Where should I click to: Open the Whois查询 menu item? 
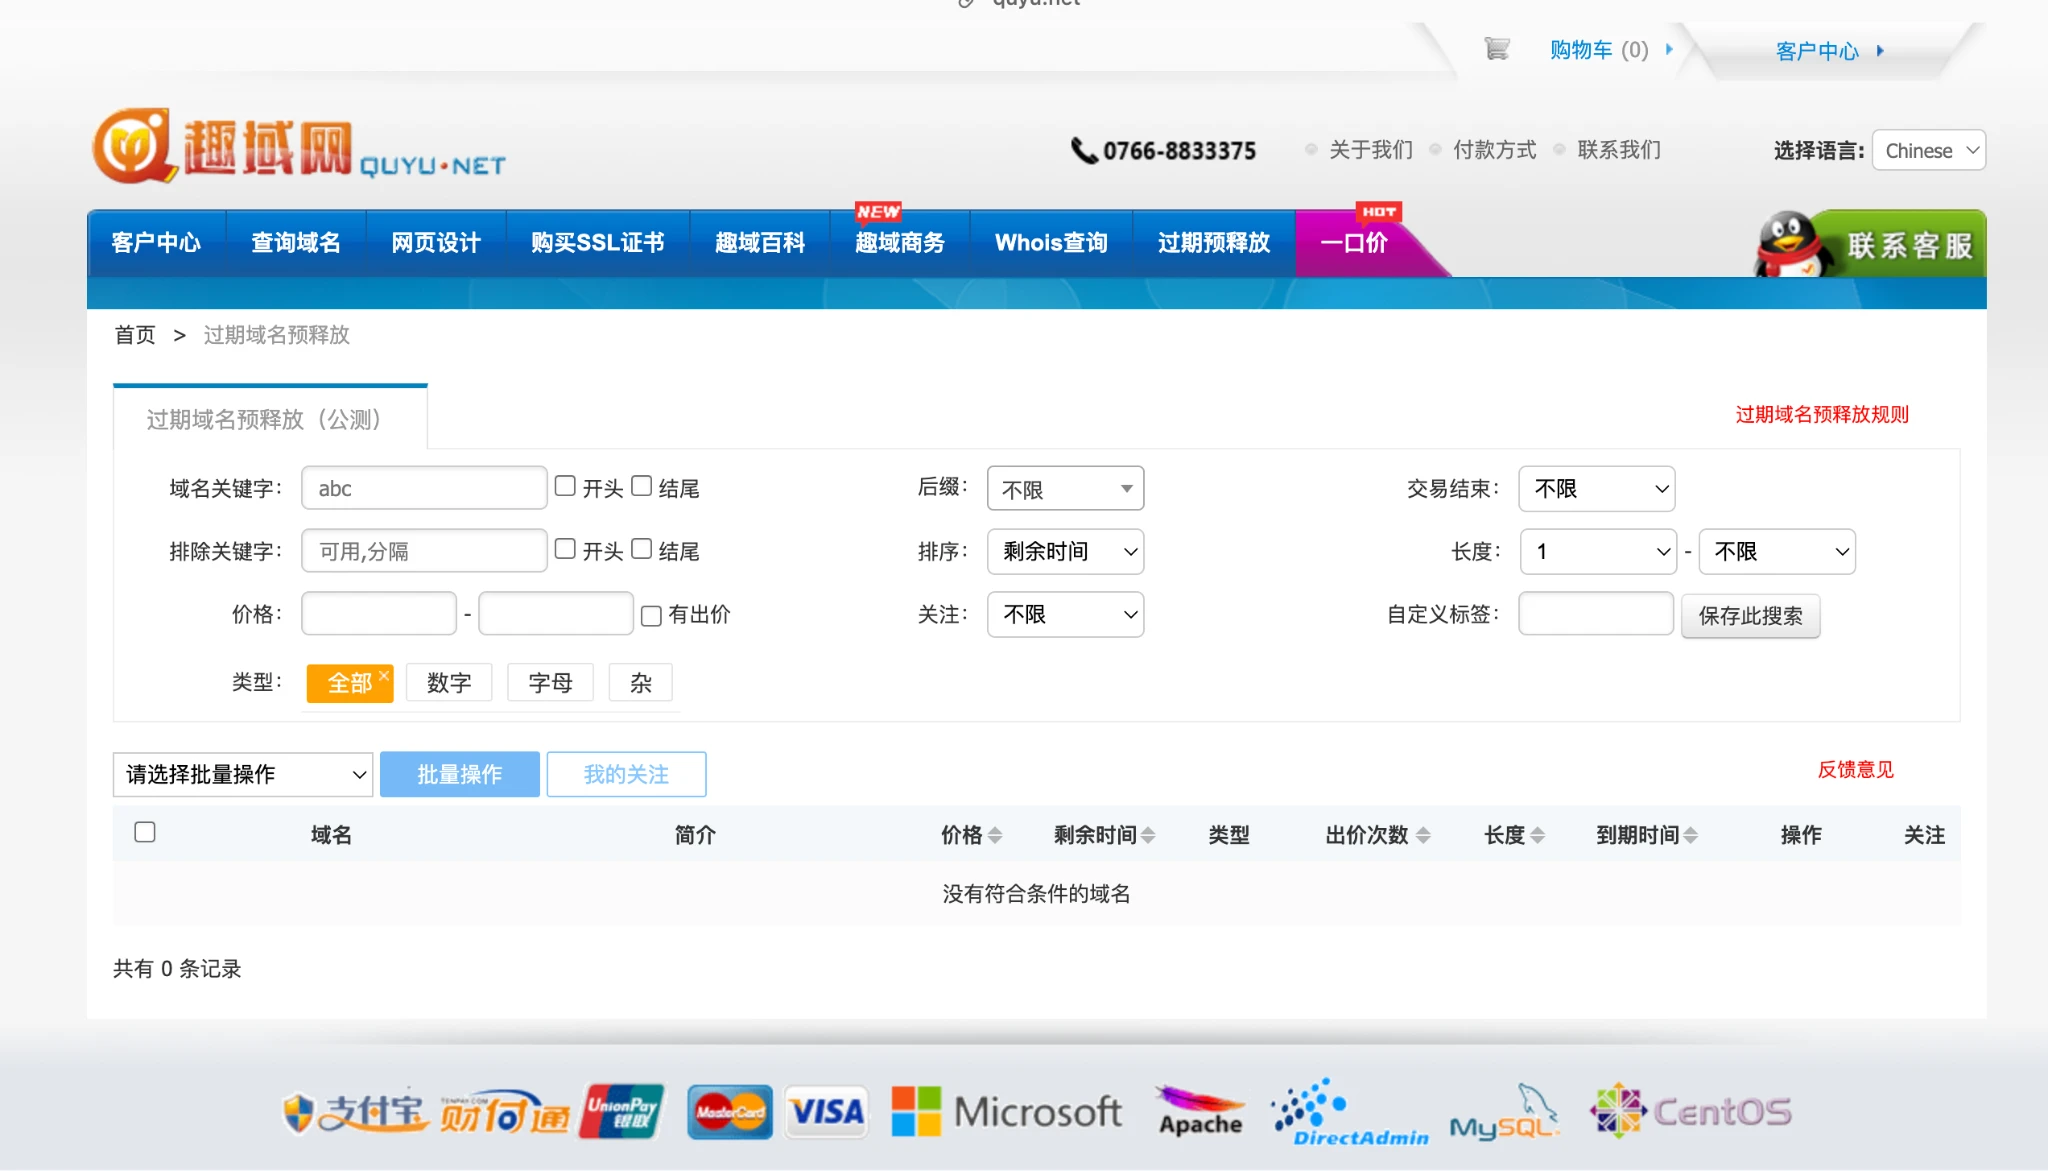point(1051,243)
